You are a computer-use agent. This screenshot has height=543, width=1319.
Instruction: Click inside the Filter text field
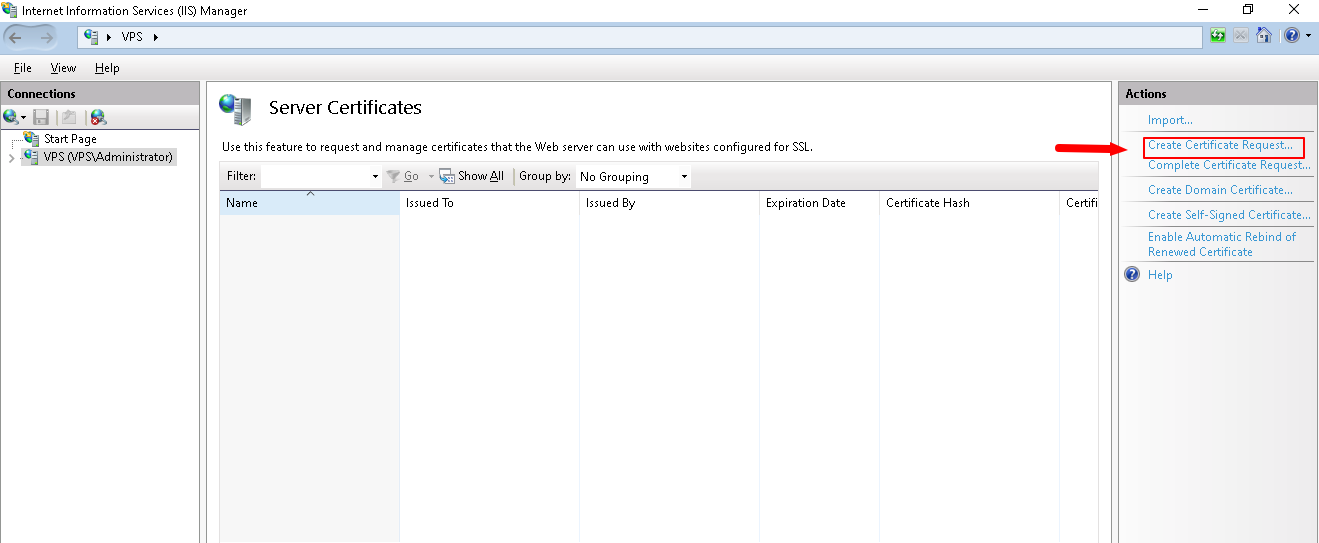click(315, 177)
